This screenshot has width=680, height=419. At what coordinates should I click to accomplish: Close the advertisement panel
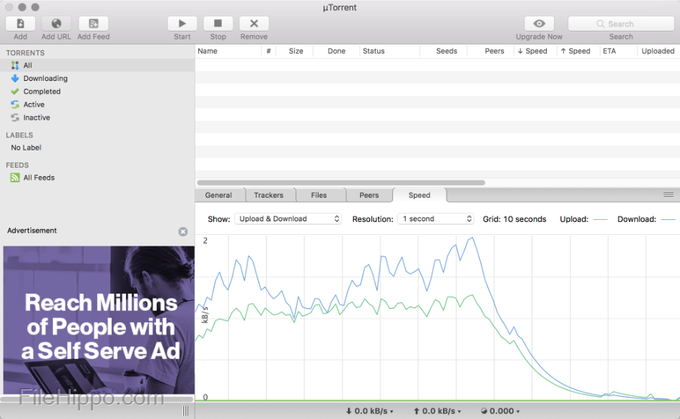tap(183, 231)
